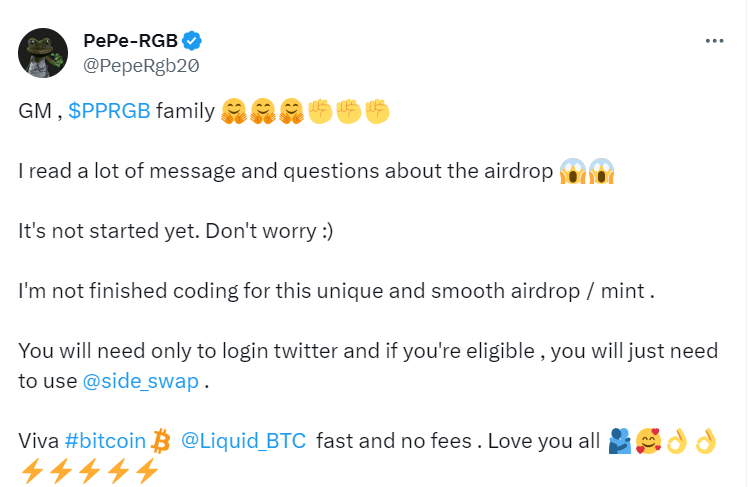This screenshot has width=750, height=487.
Task: Click the first hugging face emoji
Action: coord(233,111)
